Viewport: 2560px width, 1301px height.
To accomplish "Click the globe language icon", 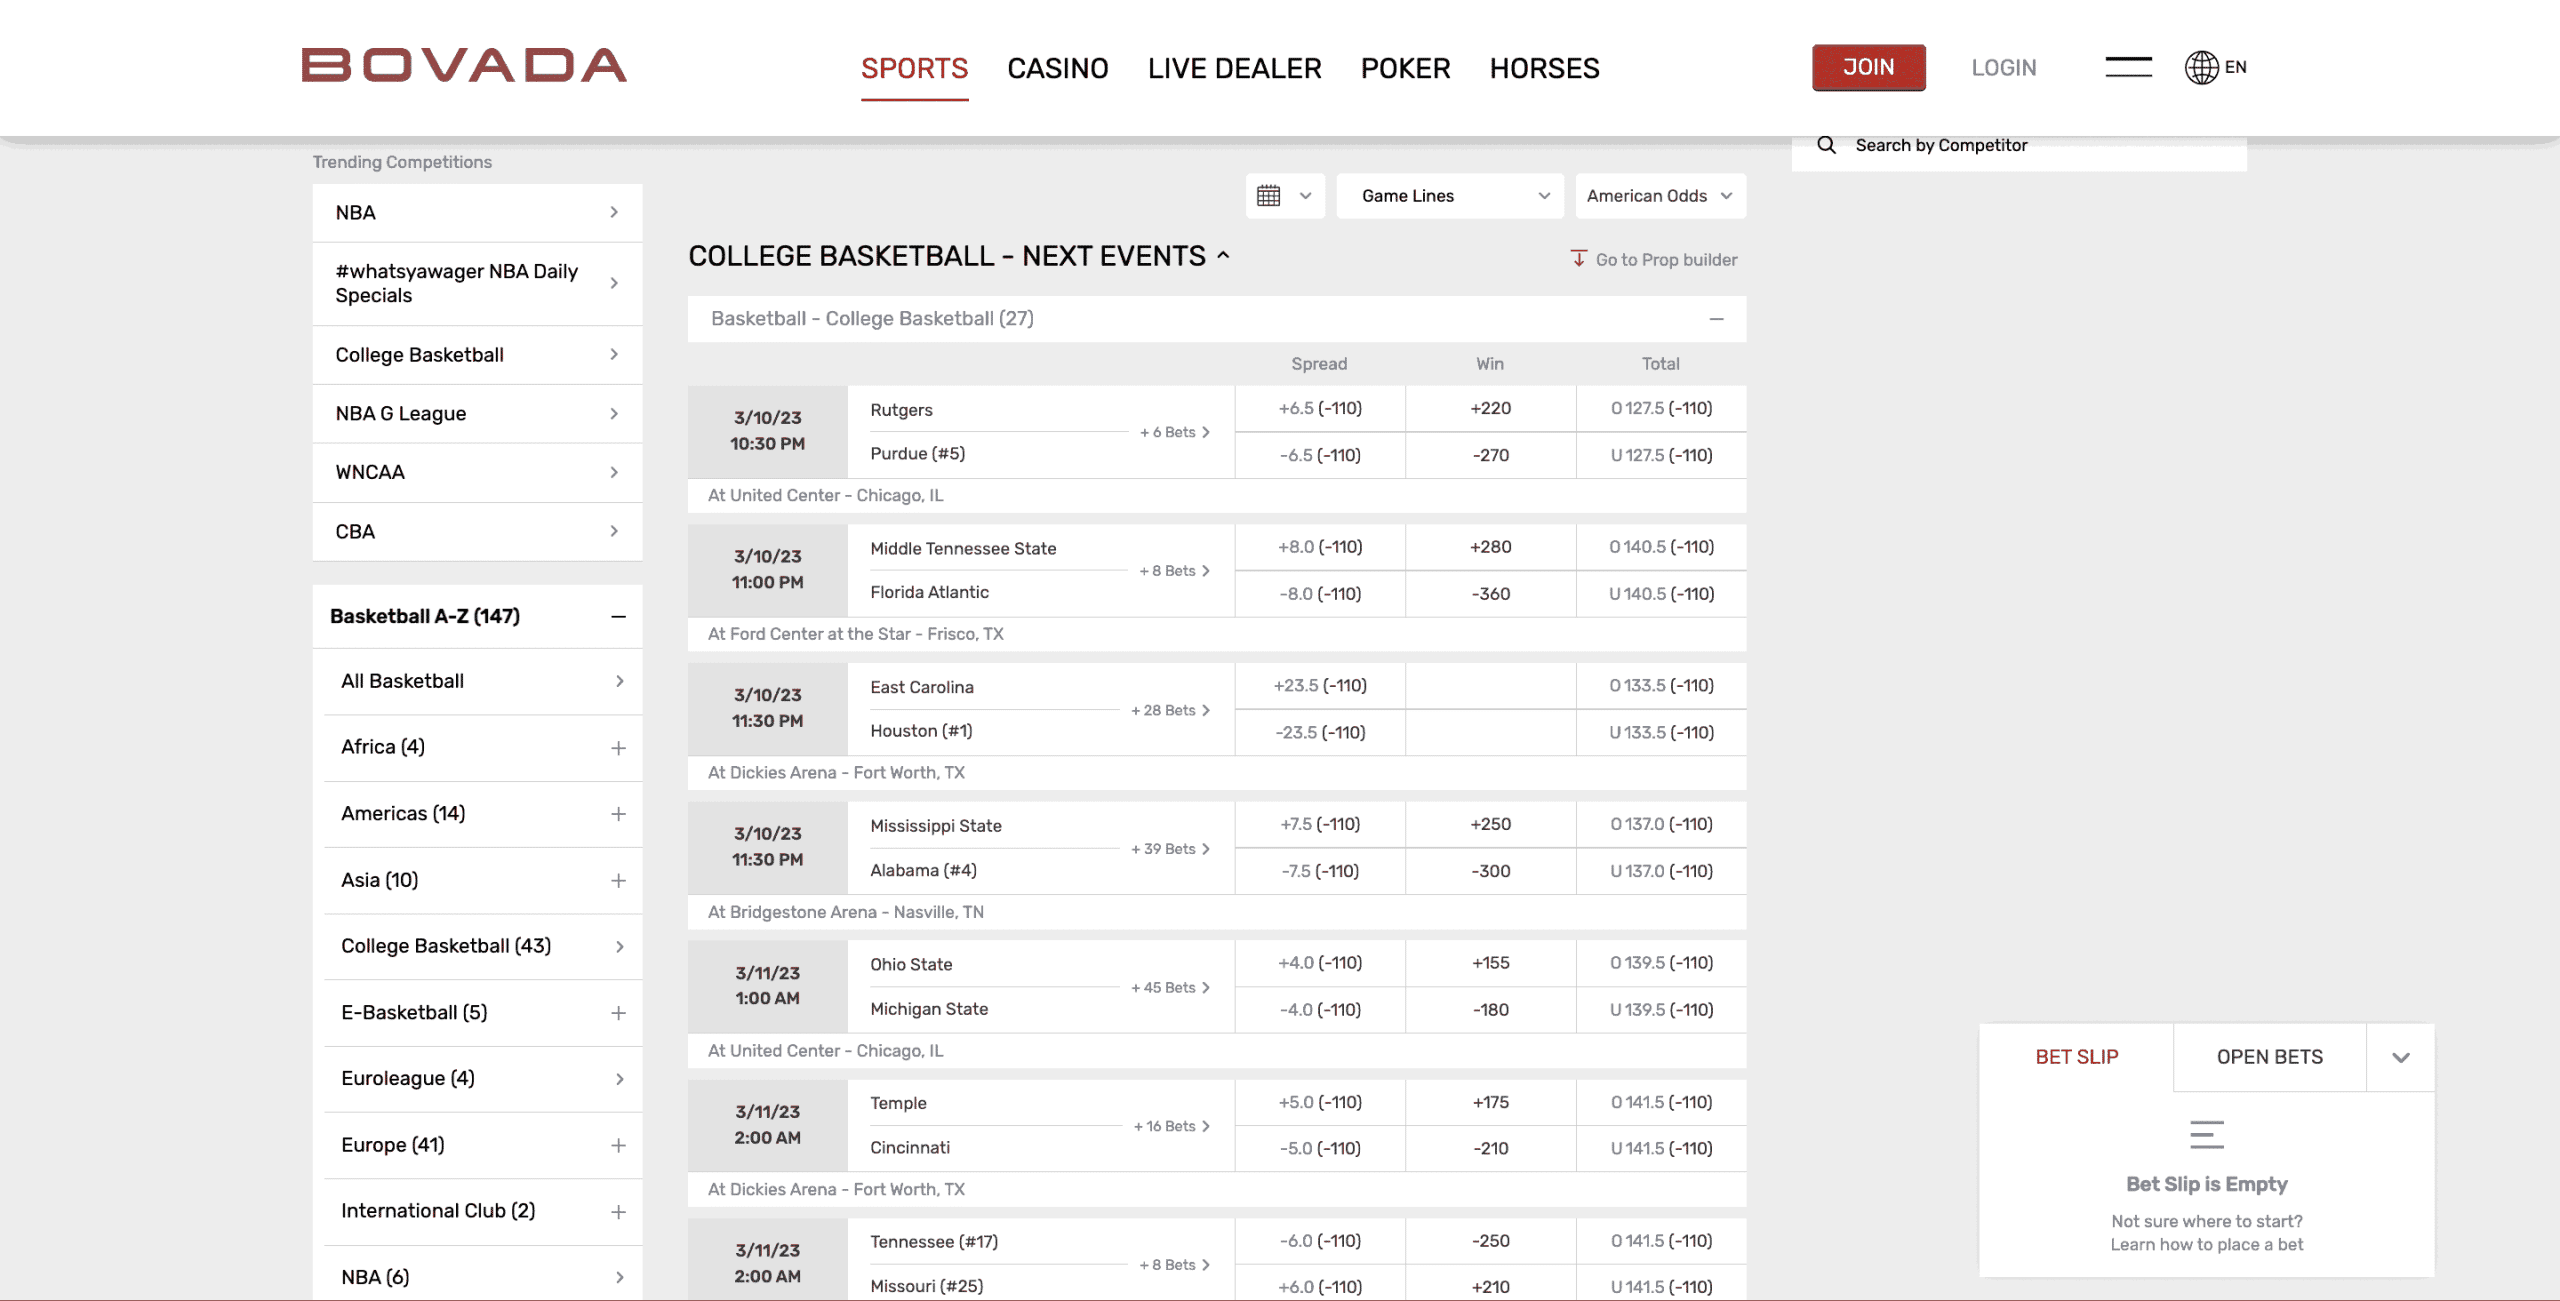I will click(2201, 67).
